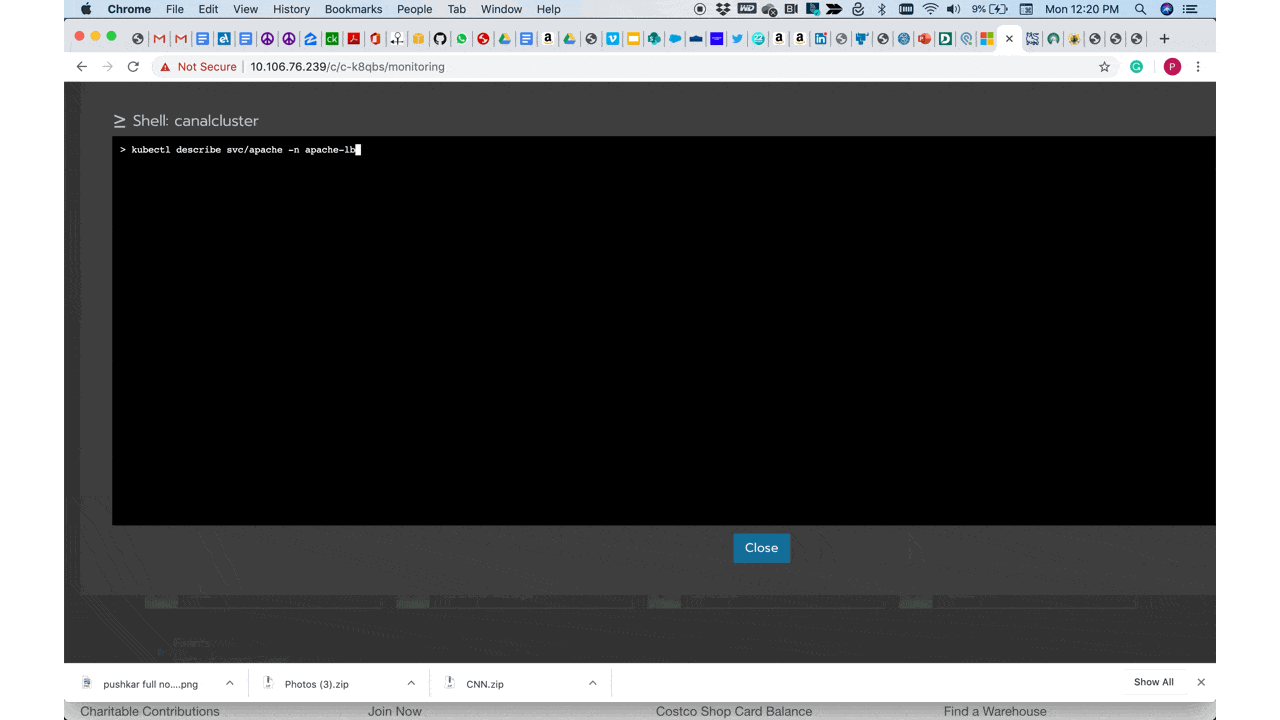1280x720 pixels.
Task: Switch to the GitHub tab
Action: click(x=440, y=39)
